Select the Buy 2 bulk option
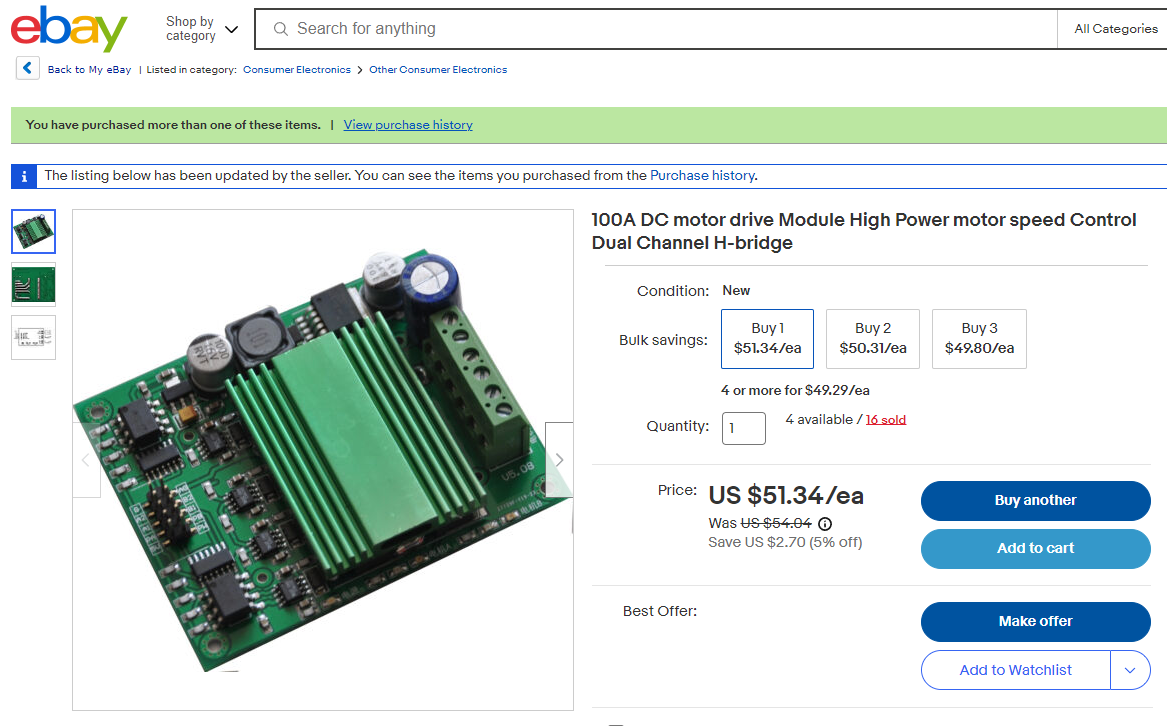Viewport: 1167px width, 726px height. (x=873, y=339)
